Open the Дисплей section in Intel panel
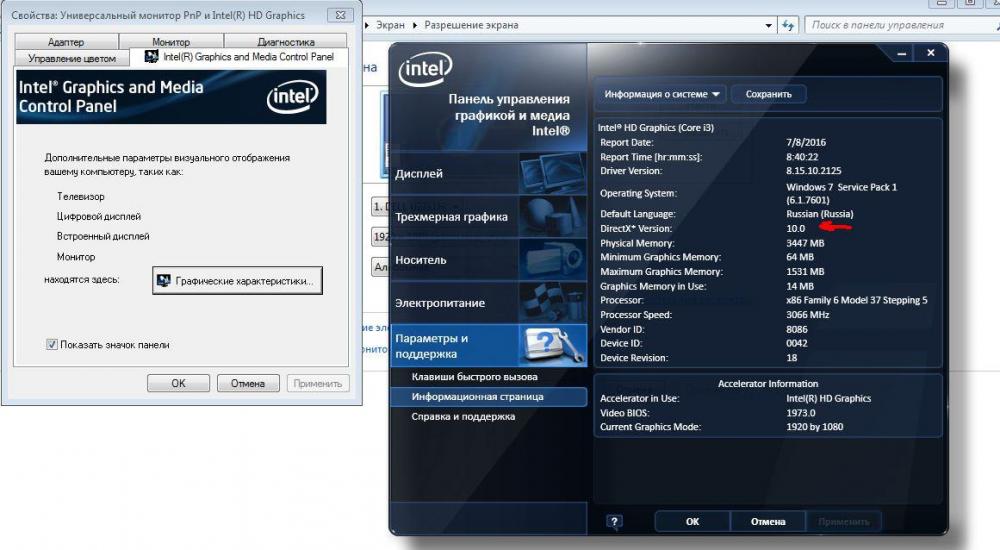This screenshot has width=1000, height=550. (x=488, y=174)
